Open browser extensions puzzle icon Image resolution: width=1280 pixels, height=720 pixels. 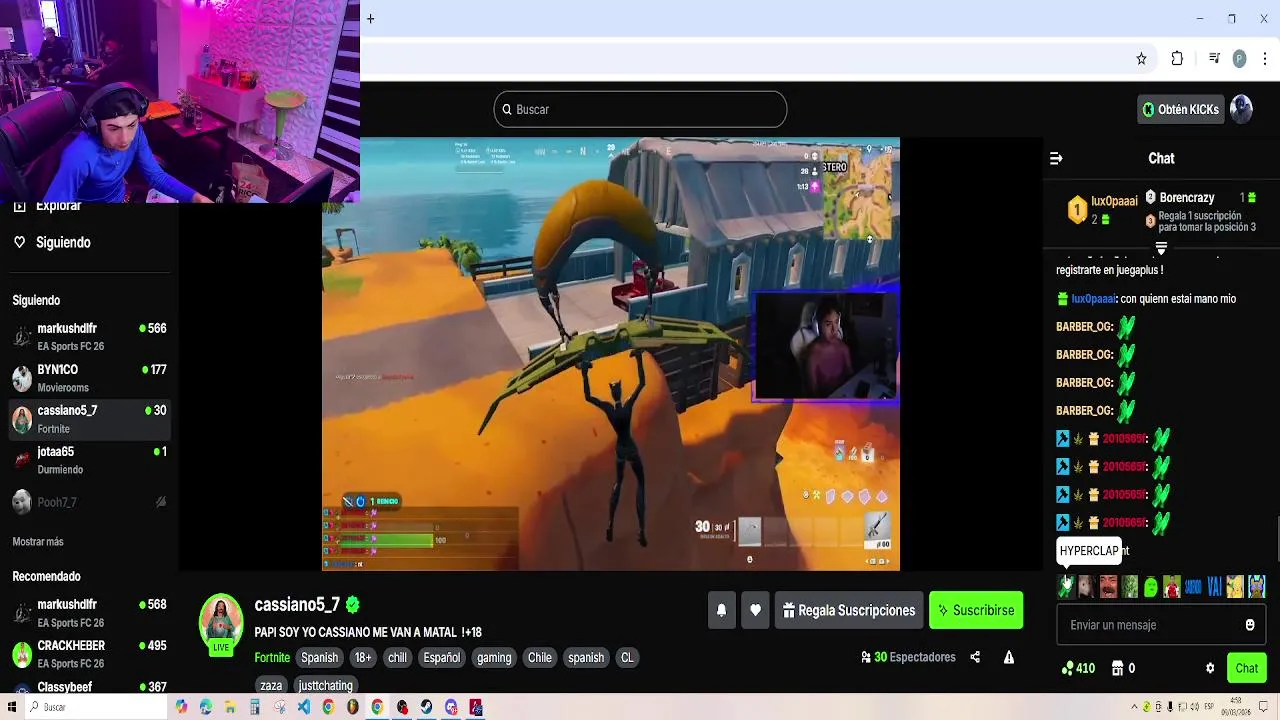[1177, 59]
